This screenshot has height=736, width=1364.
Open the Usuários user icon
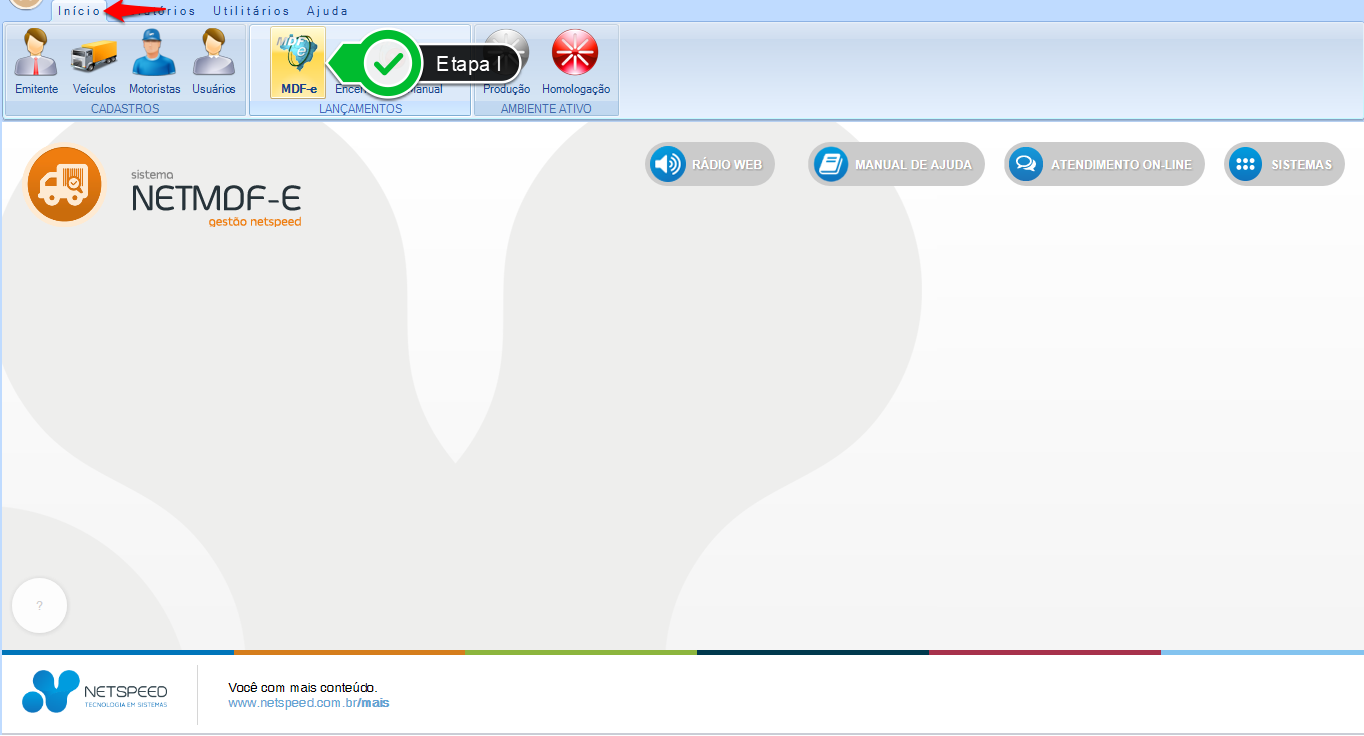(213, 62)
